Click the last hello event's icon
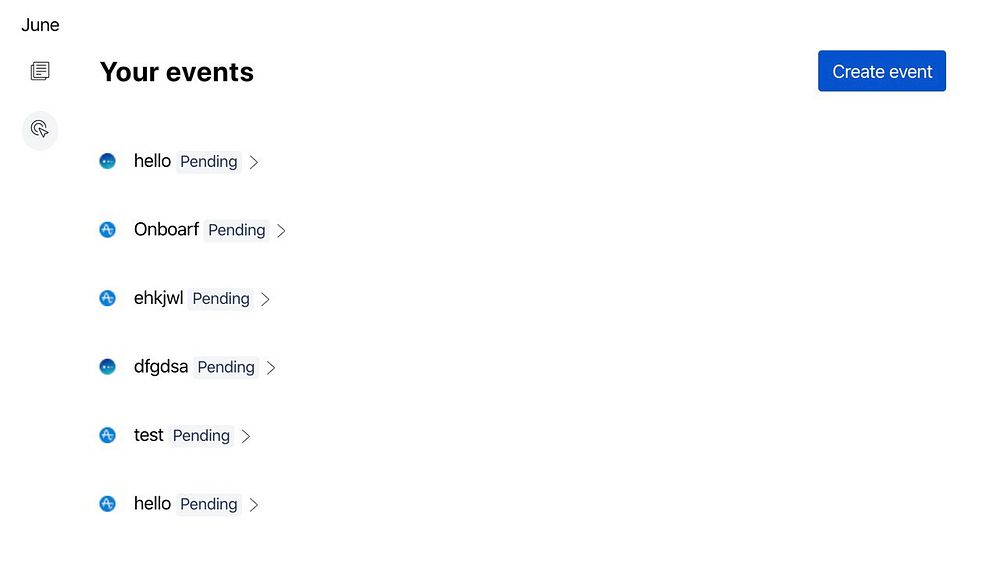Viewport: 1000px width, 561px height. click(108, 504)
